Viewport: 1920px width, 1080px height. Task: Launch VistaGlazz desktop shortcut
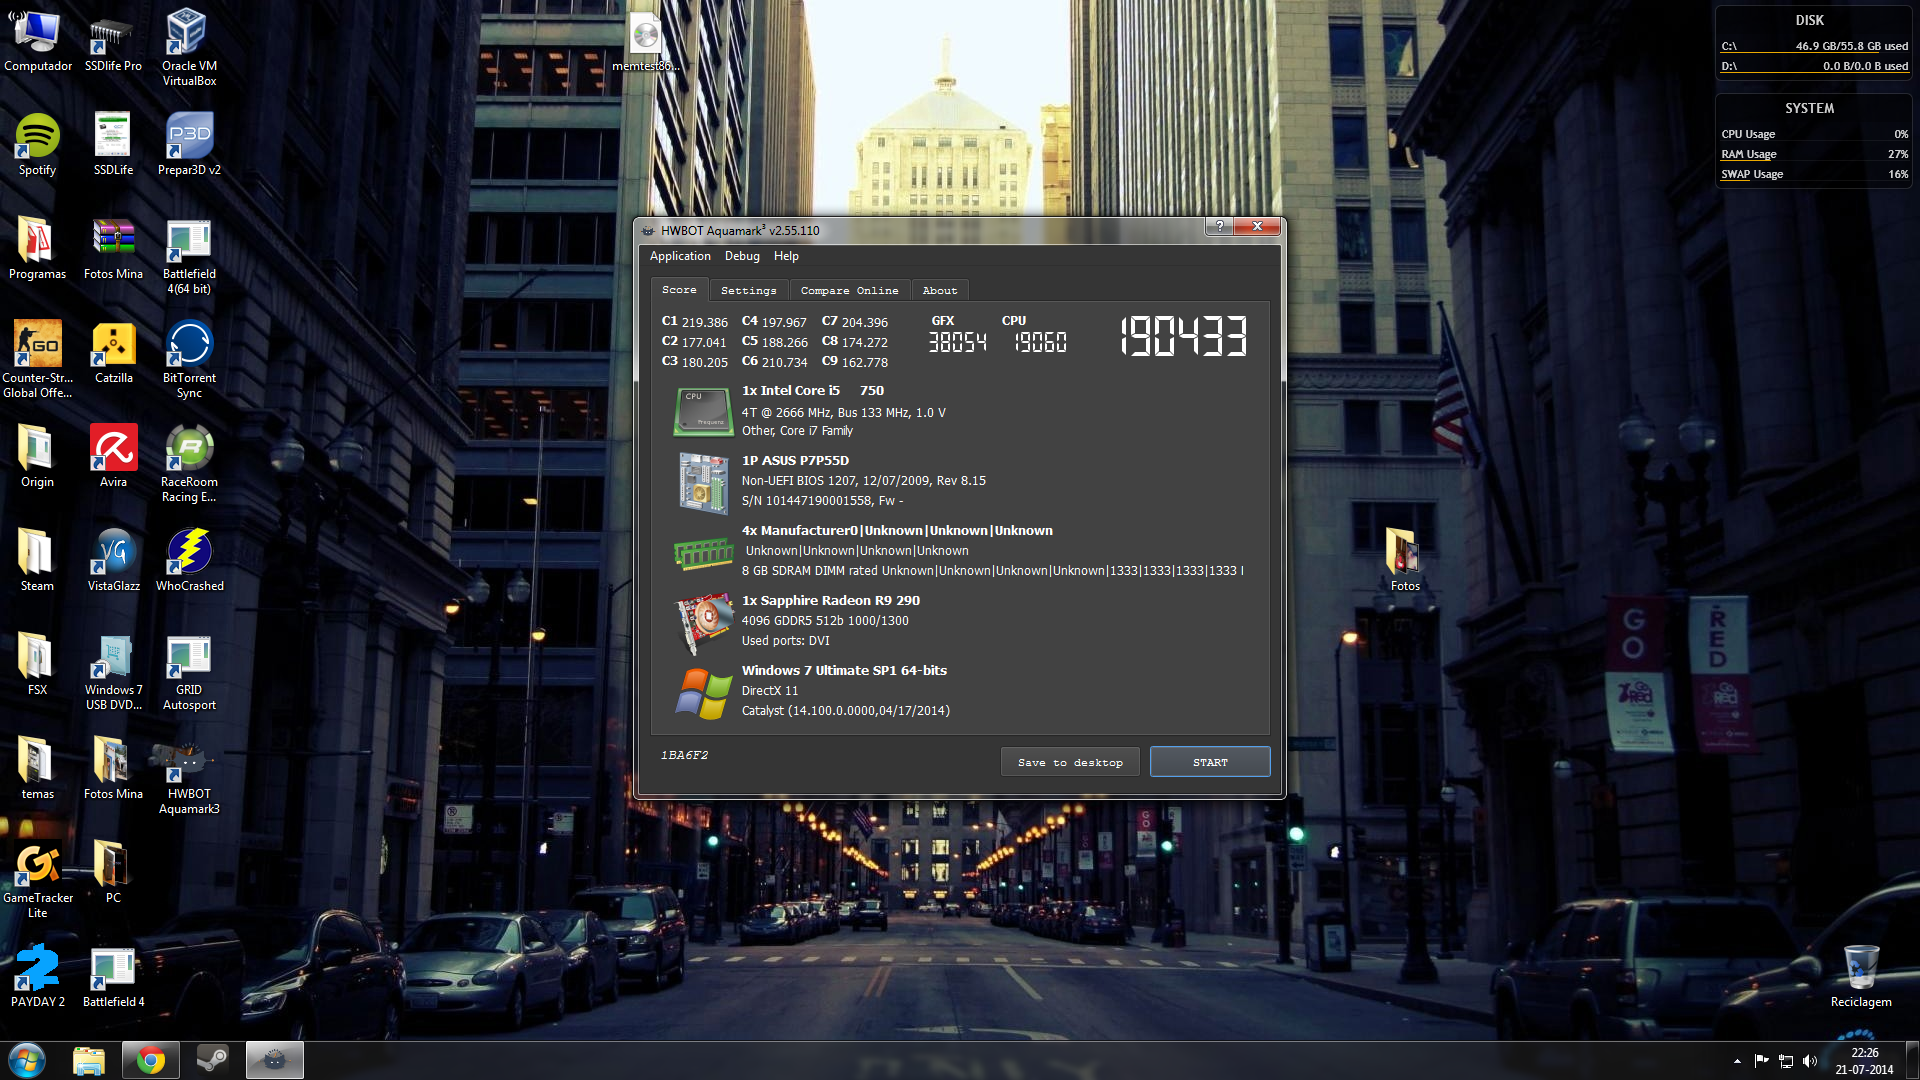[113, 561]
